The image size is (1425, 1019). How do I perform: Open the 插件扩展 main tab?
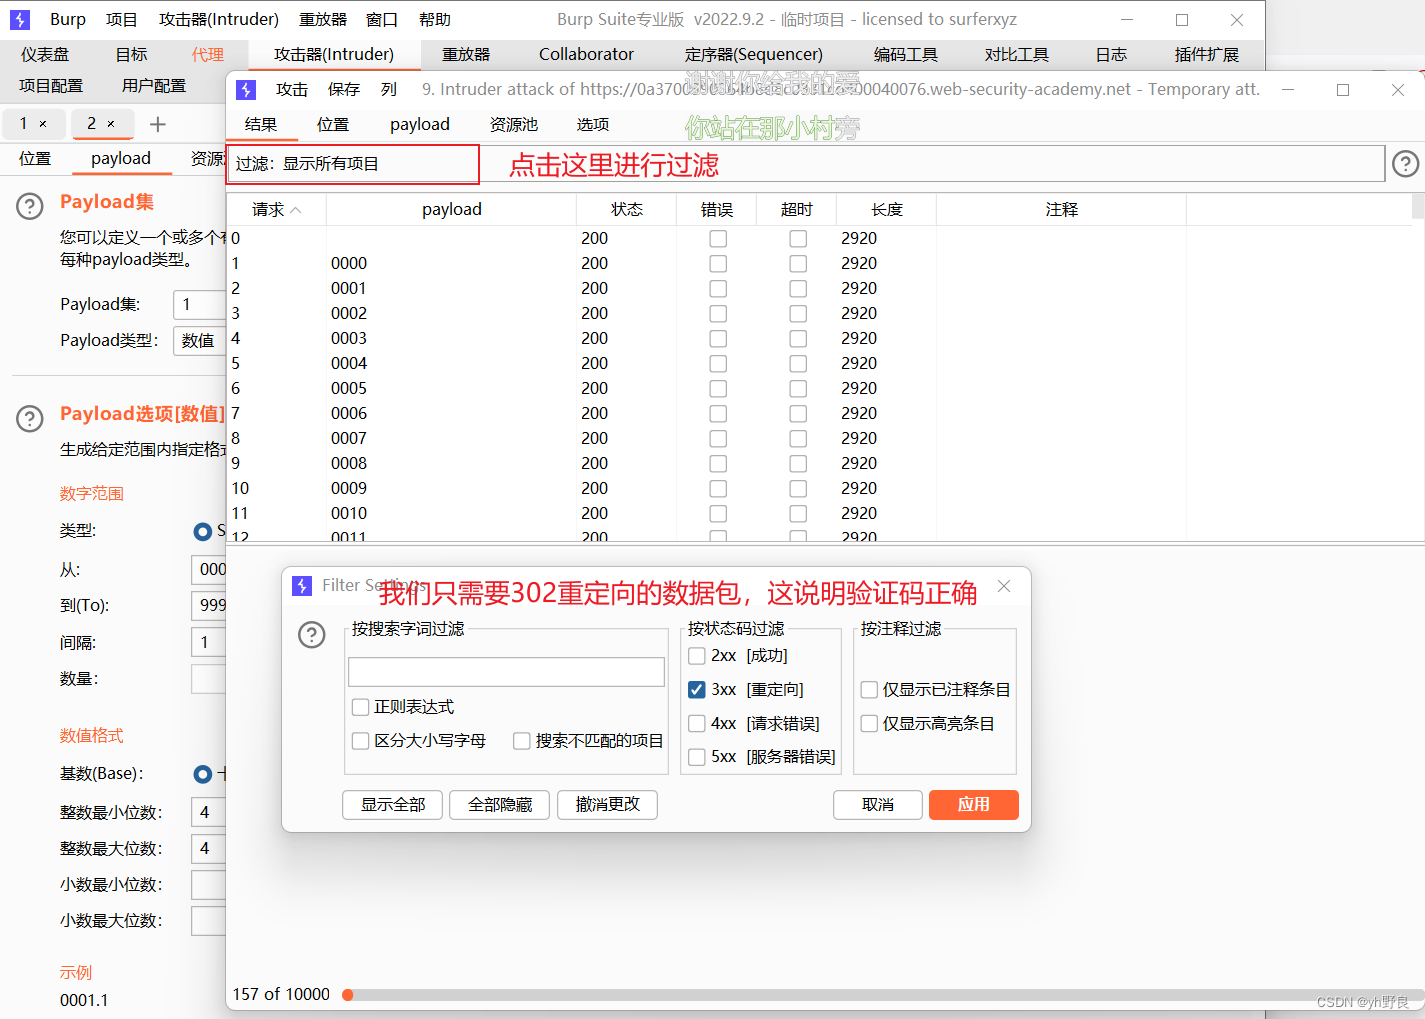pos(1207,55)
